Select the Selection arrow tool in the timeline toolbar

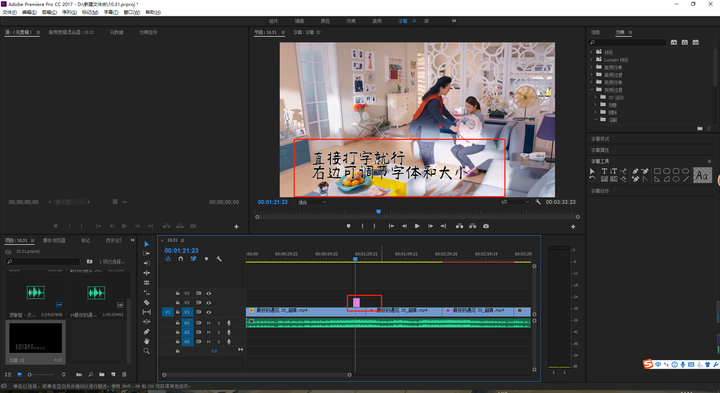click(146, 244)
